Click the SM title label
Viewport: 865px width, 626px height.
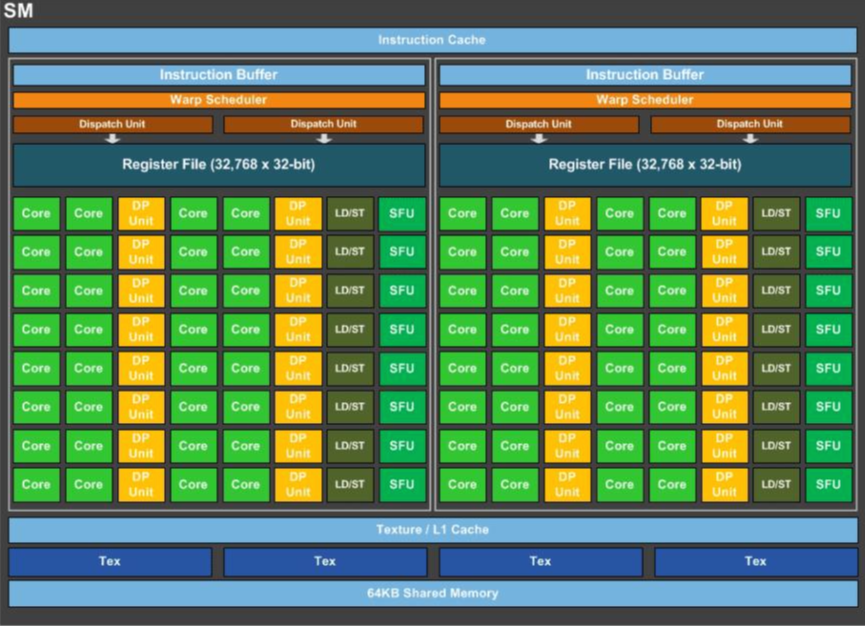(18, 10)
